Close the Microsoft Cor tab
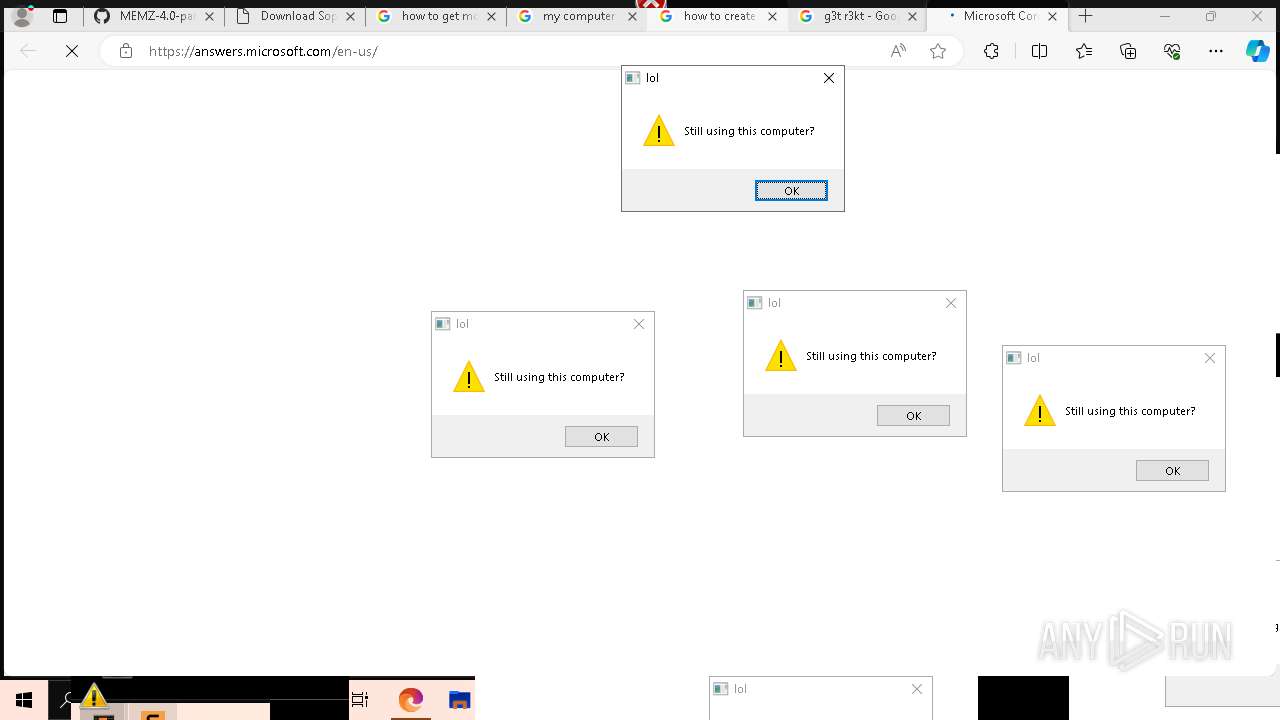This screenshot has width=1280, height=720. coord(1052,17)
